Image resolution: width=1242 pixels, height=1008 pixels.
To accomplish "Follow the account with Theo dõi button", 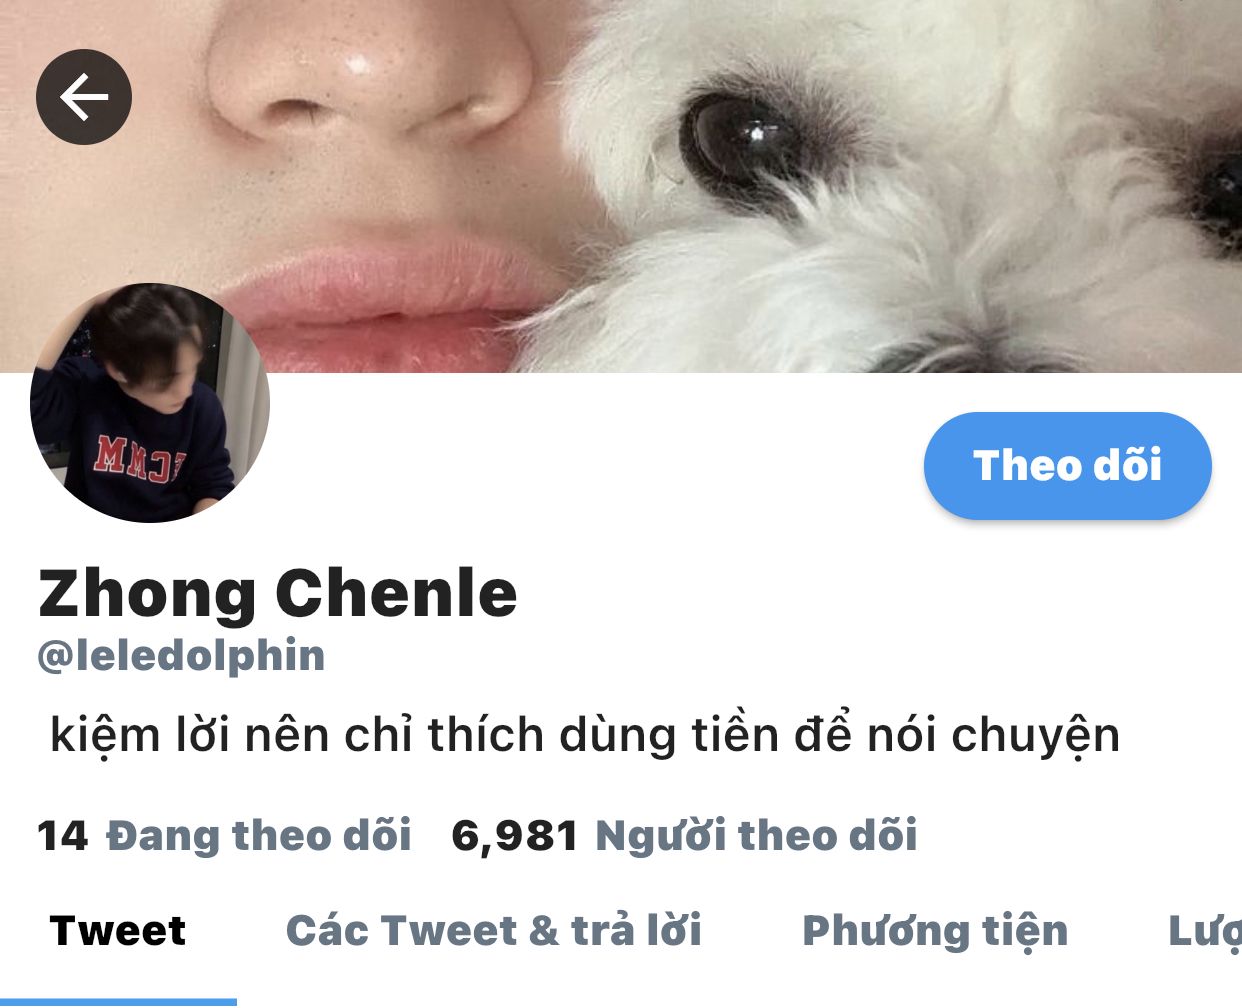I will [x=1067, y=465].
